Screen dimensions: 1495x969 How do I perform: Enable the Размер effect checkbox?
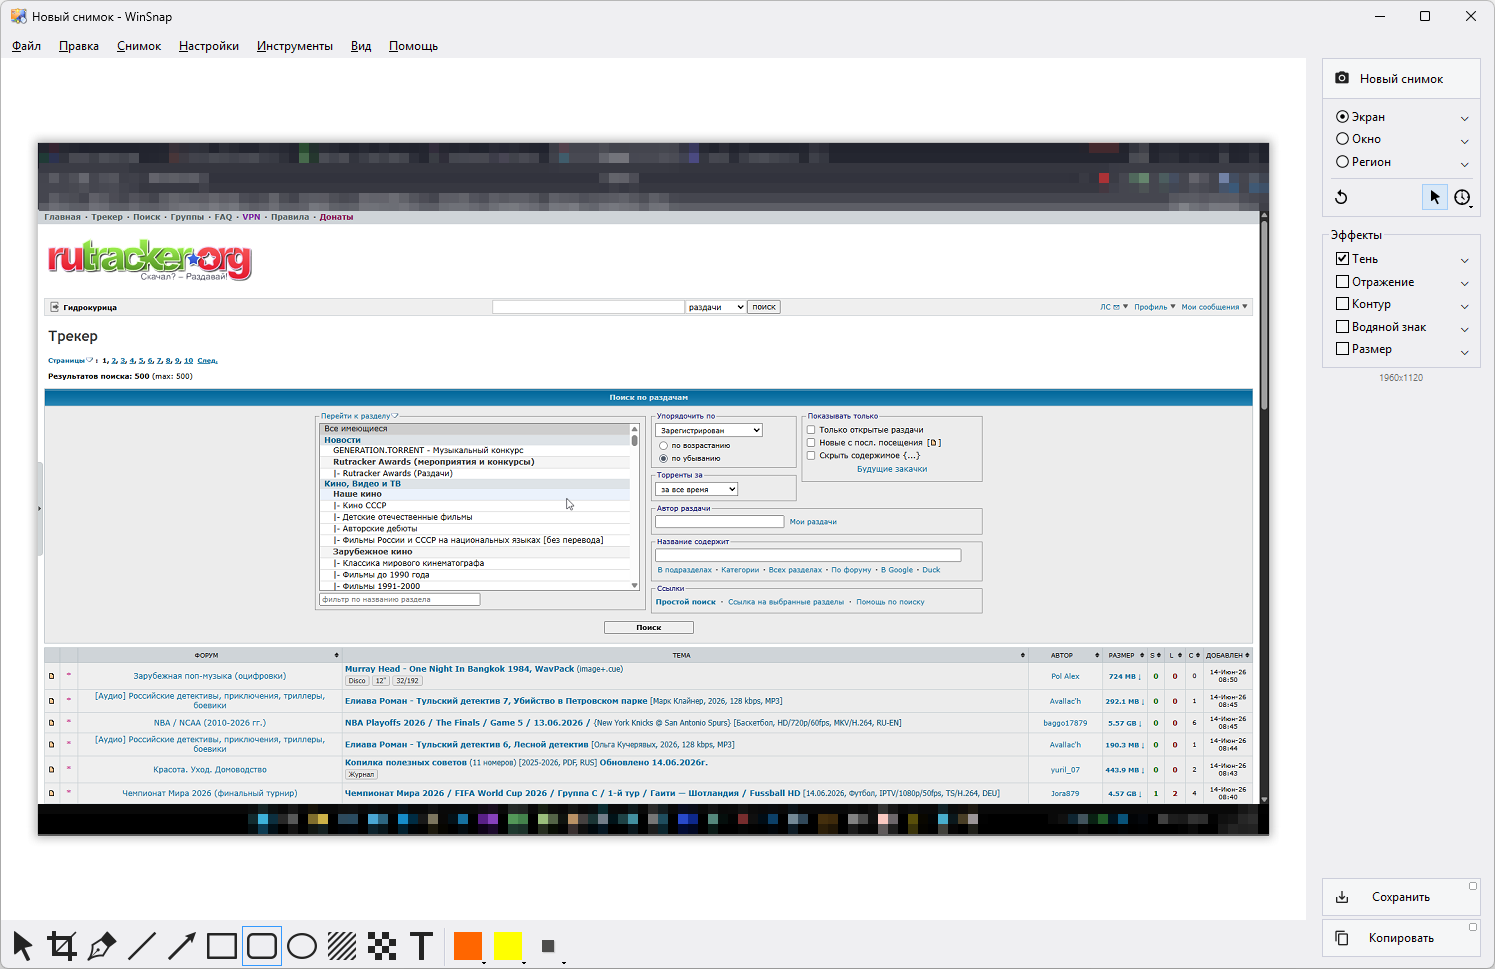[1343, 349]
